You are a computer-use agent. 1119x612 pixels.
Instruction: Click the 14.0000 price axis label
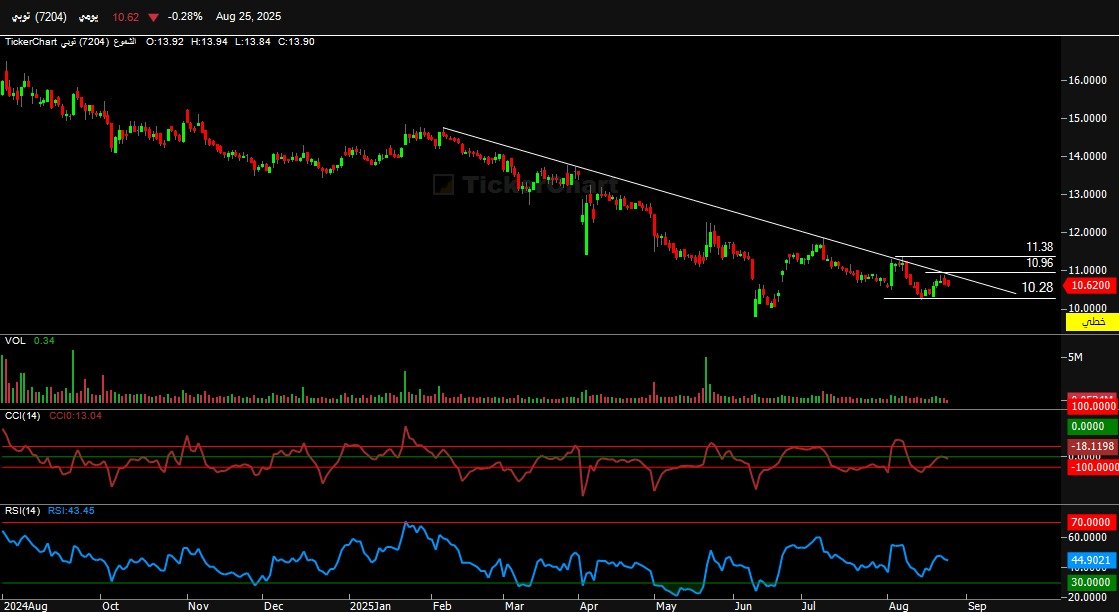(x=1088, y=156)
